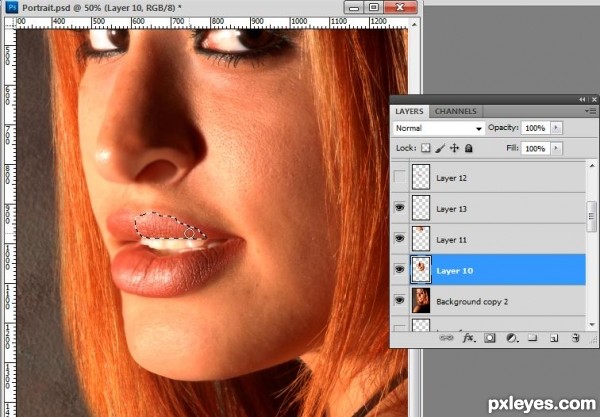The width and height of the screenshot is (600, 417).
Task: Lock position move icon
Action: 454,148
